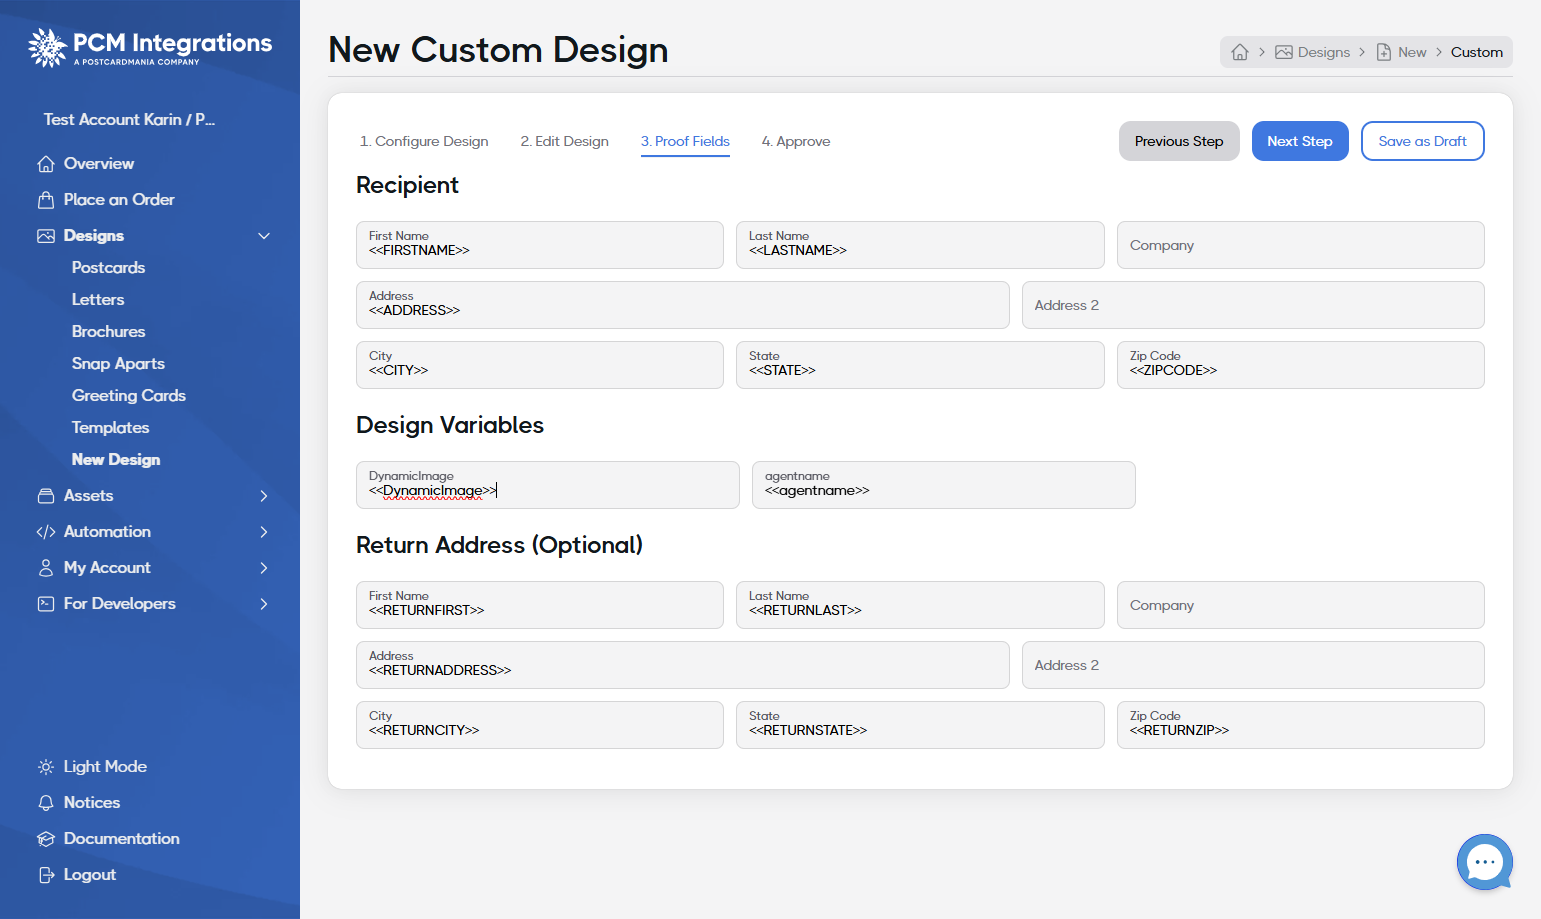Click the Designs breadcrumb link

1312,52
